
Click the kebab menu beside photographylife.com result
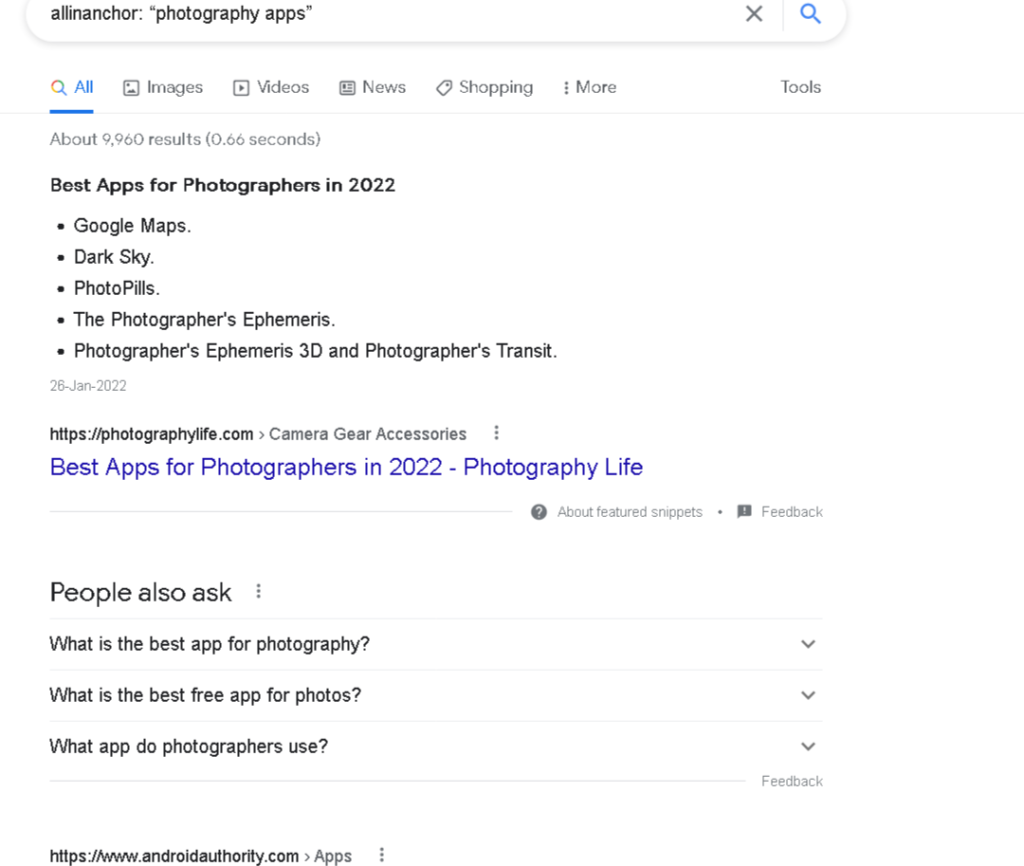coord(497,432)
